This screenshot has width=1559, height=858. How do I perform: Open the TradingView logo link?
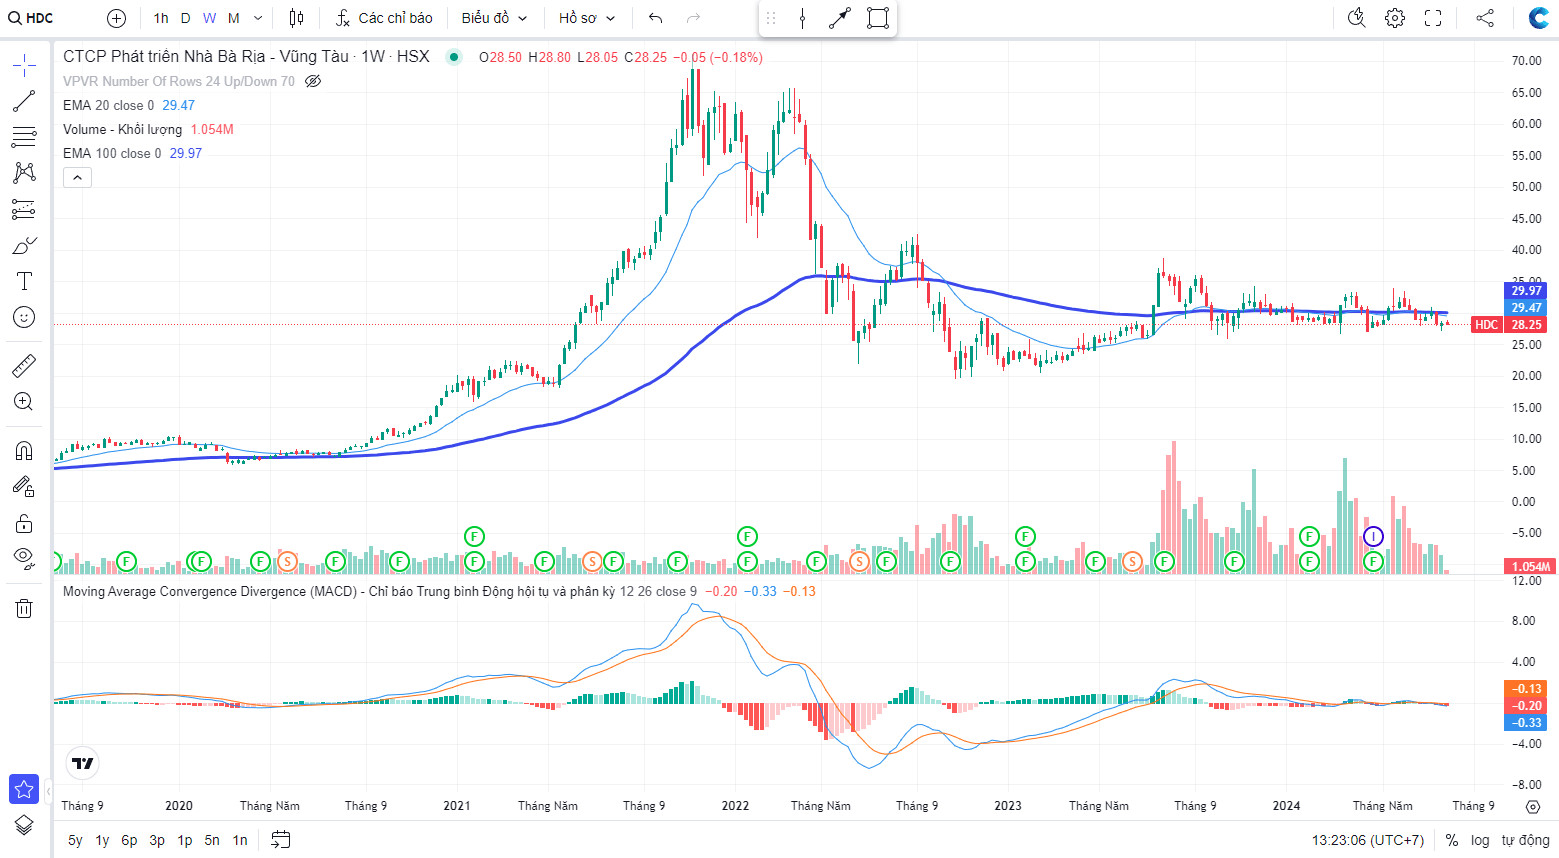[83, 763]
